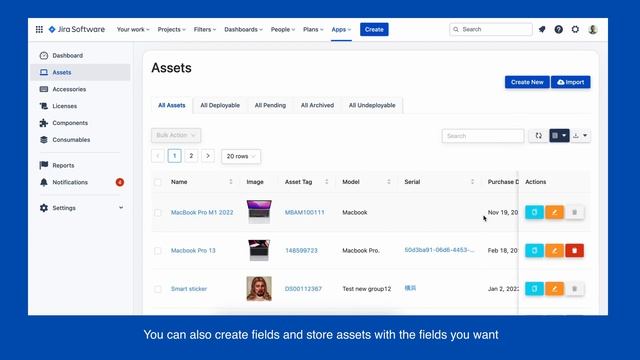The height and width of the screenshot is (360, 640).
Task: Open the Your work dropdown
Action: point(133,29)
